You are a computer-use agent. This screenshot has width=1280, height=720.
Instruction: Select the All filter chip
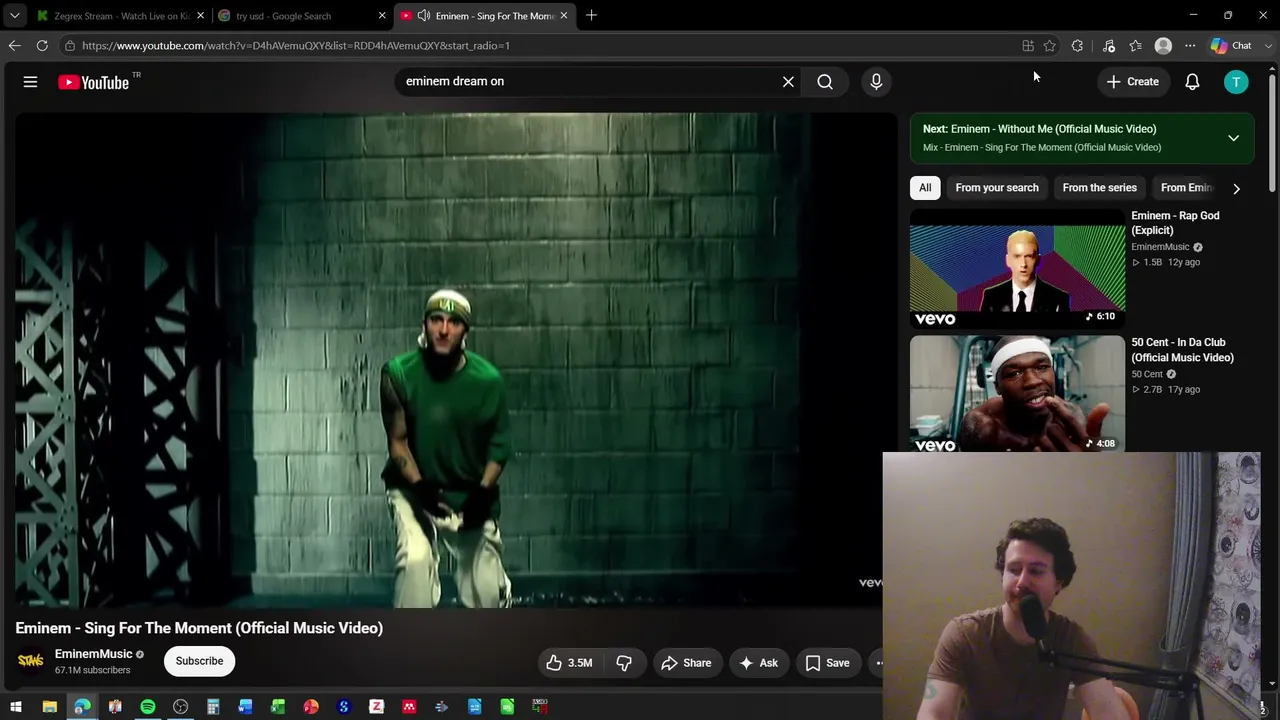tap(925, 188)
